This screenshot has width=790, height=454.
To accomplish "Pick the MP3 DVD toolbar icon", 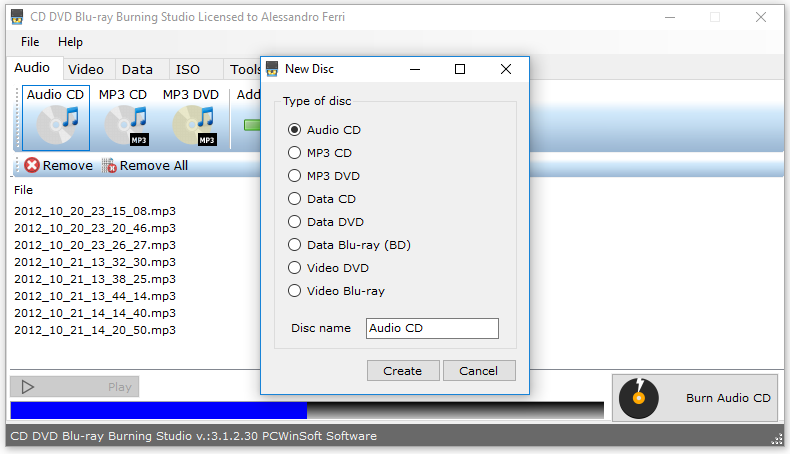I will 191,125.
